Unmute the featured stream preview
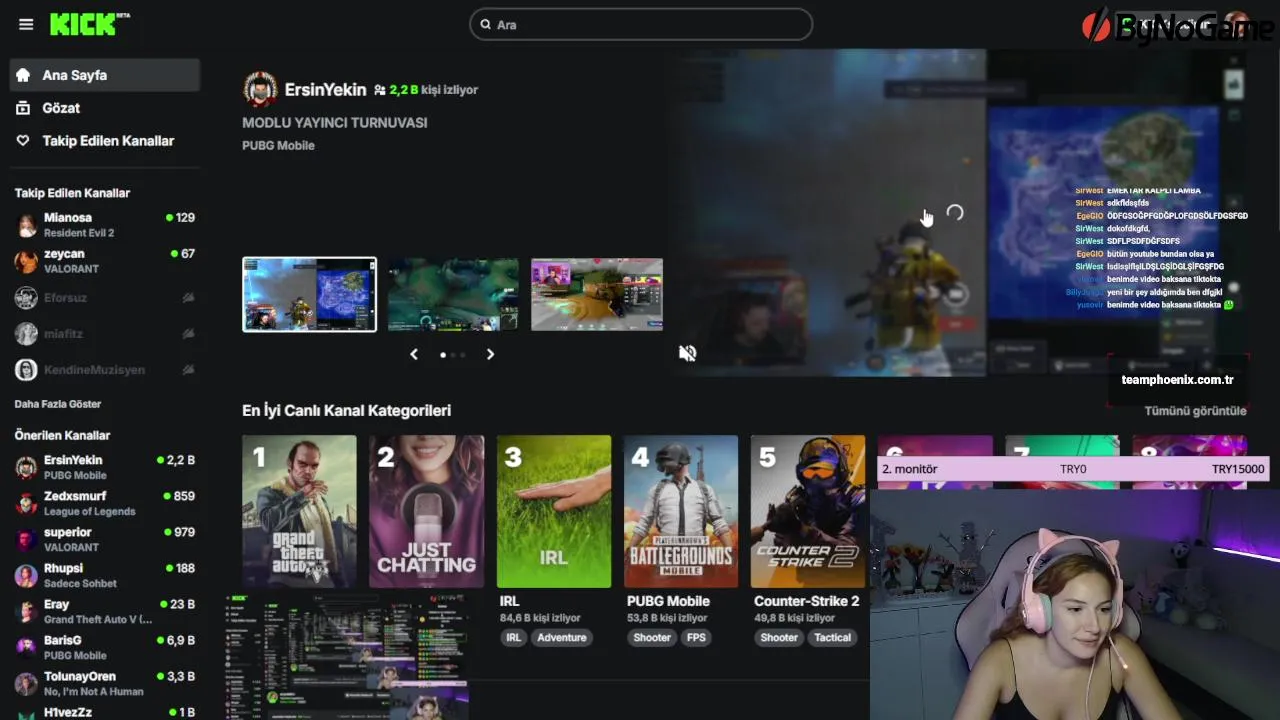The width and height of the screenshot is (1280, 720). [688, 353]
